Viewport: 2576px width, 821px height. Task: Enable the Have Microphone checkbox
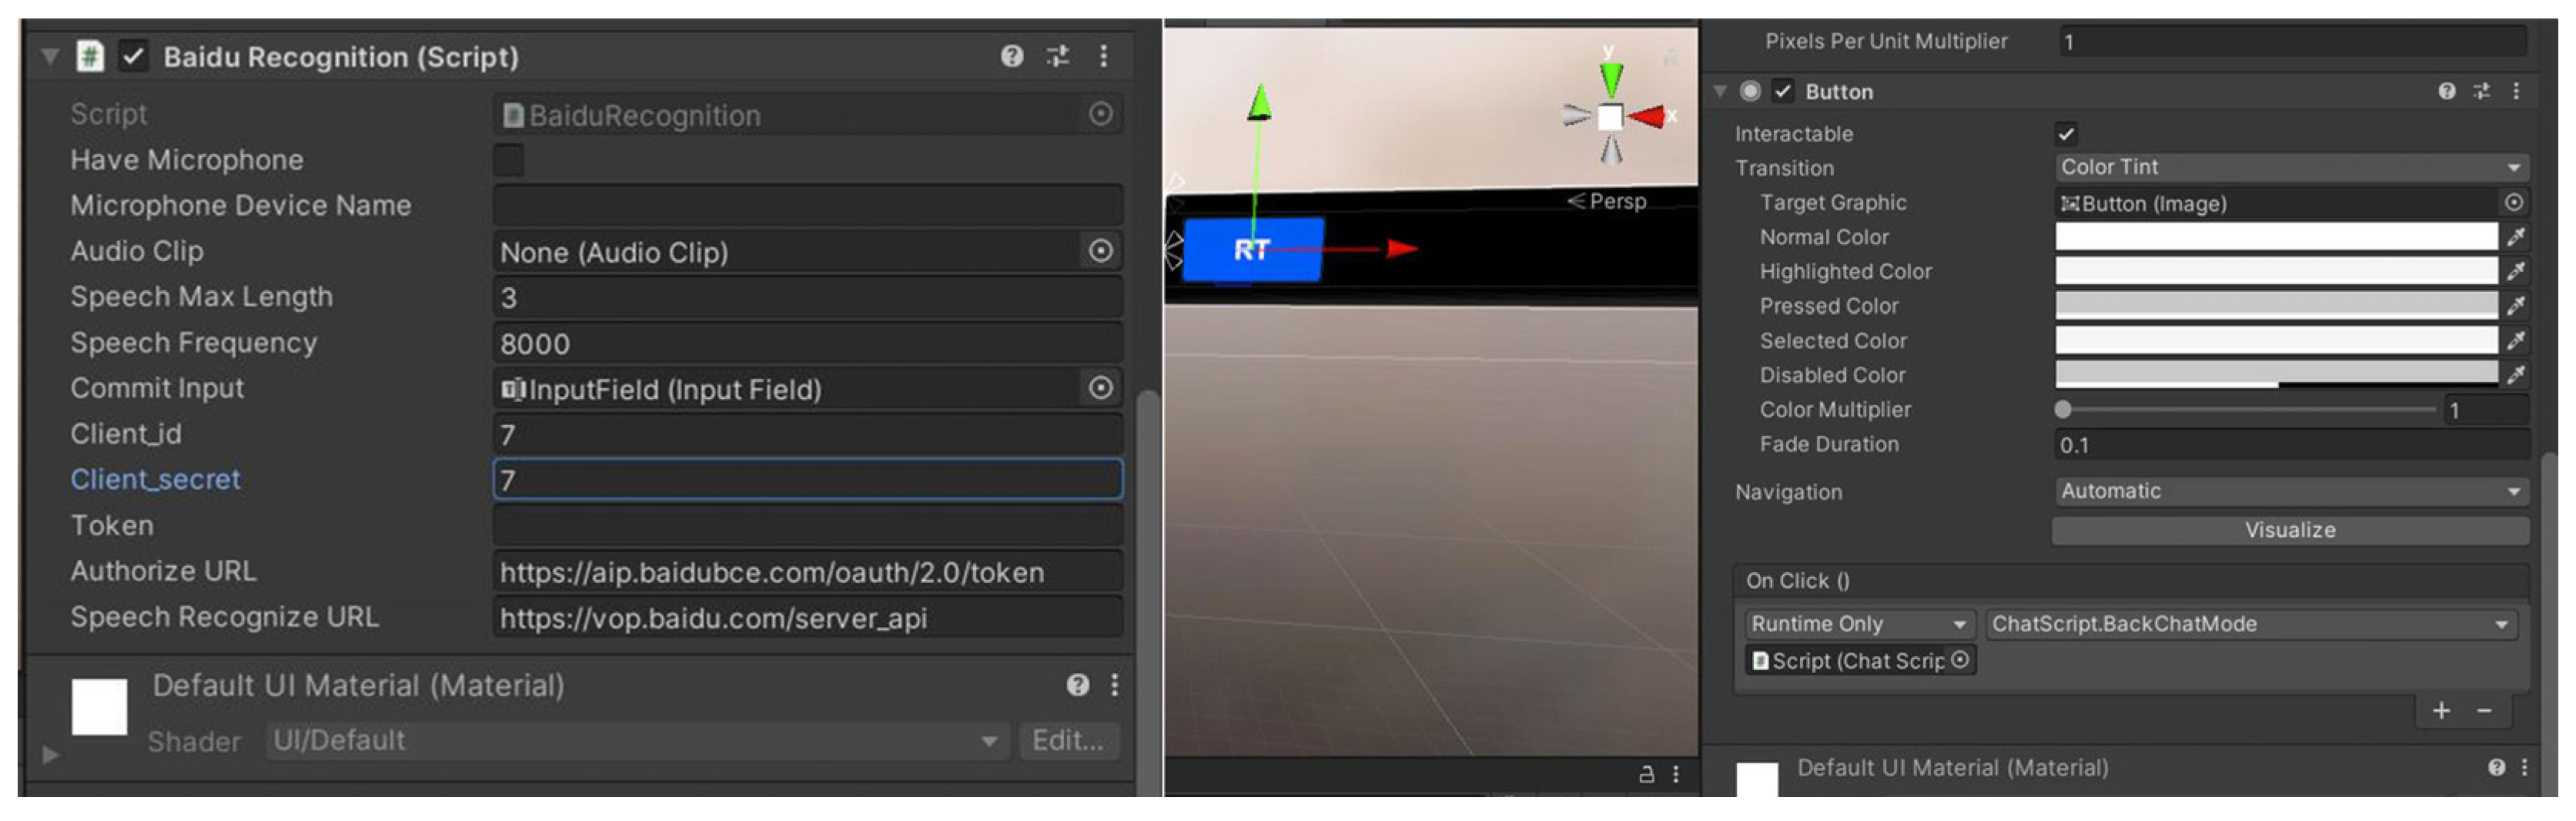(x=508, y=160)
